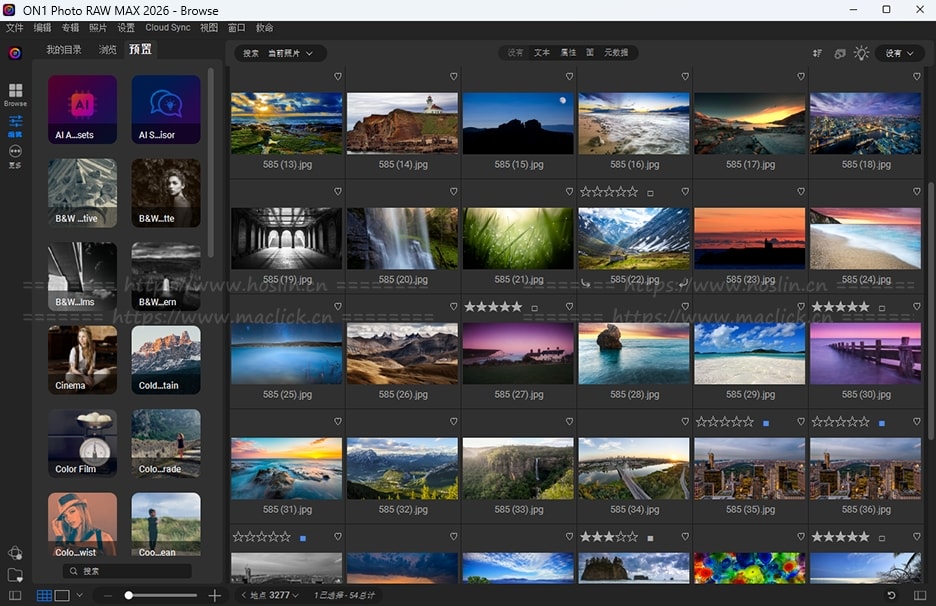Toggle favorite heart on 585 (18).jpg
This screenshot has height=606, width=936.
click(x=917, y=76)
